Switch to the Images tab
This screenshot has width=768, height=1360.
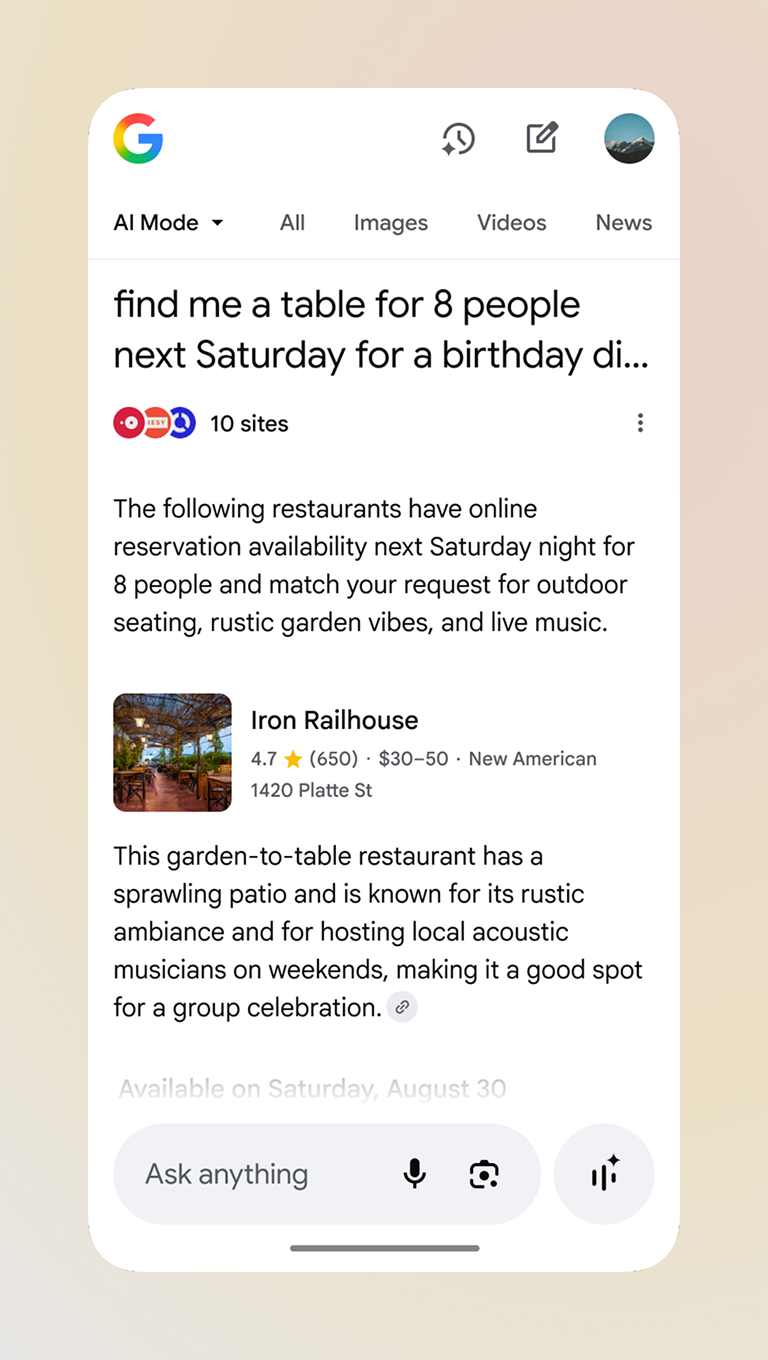390,223
